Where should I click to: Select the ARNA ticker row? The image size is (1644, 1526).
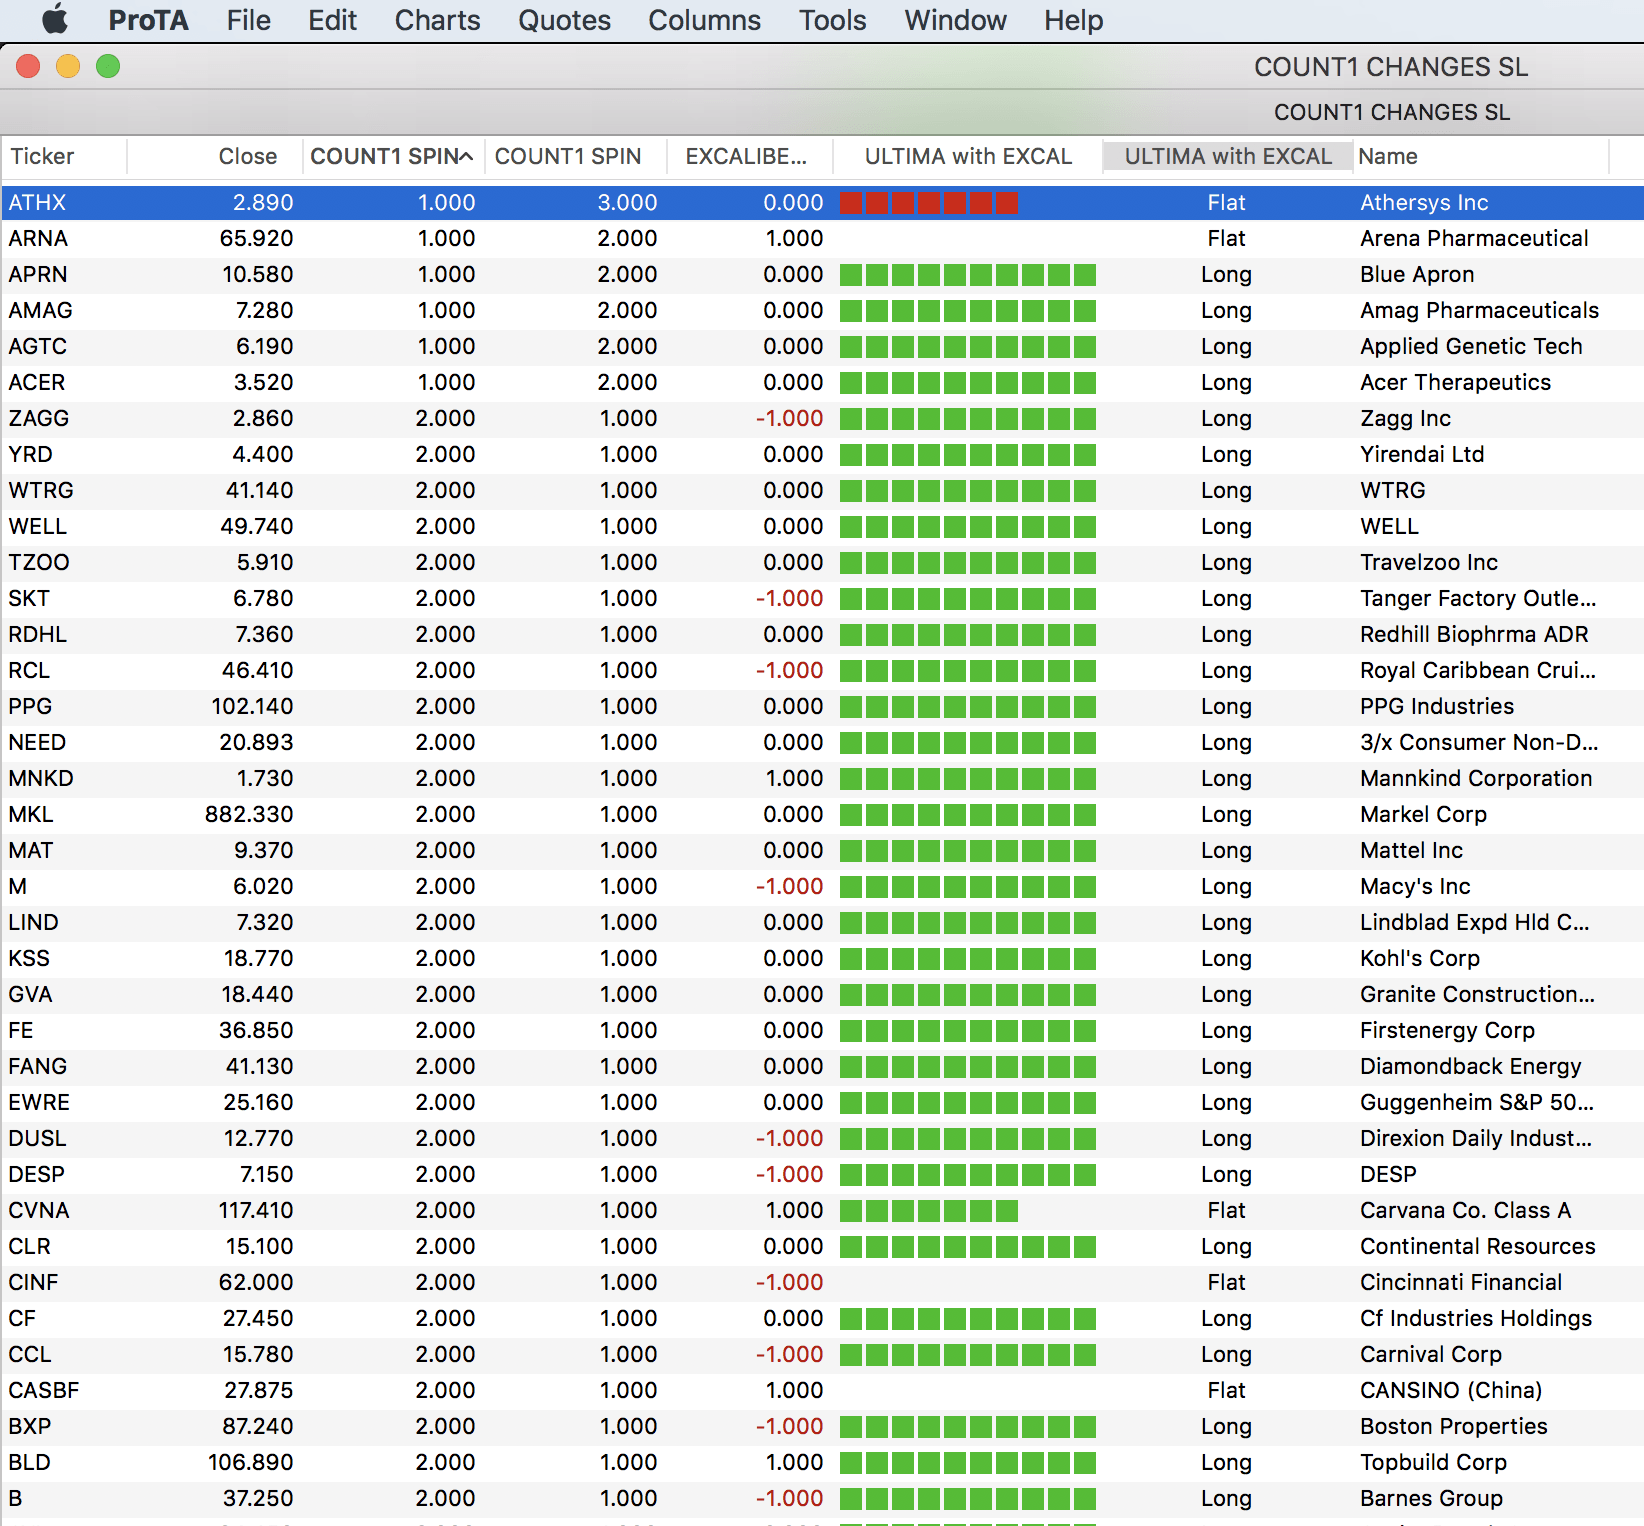[x=38, y=239]
